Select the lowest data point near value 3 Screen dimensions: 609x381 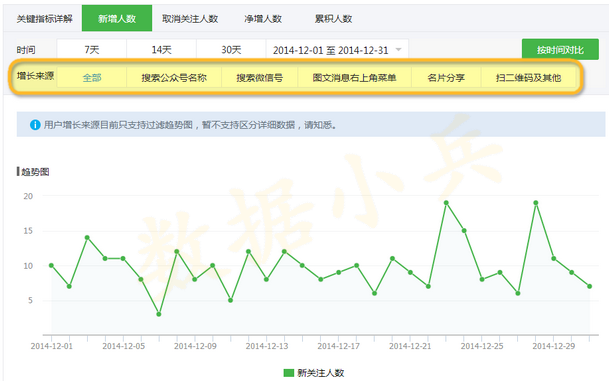coord(159,314)
